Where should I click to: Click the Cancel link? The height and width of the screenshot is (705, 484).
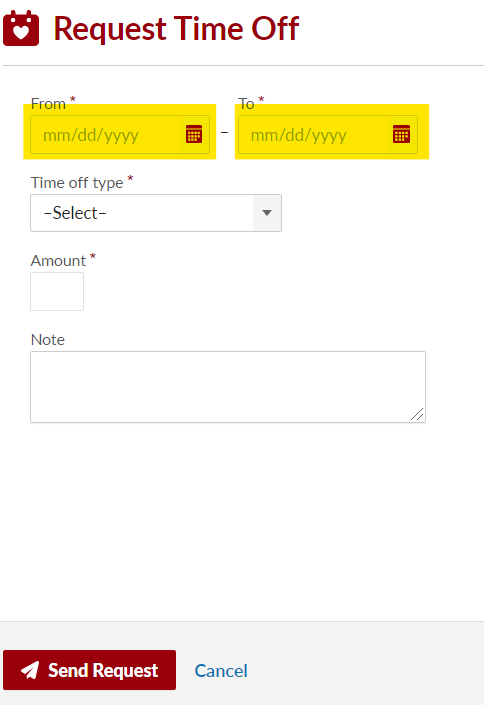[221, 671]
